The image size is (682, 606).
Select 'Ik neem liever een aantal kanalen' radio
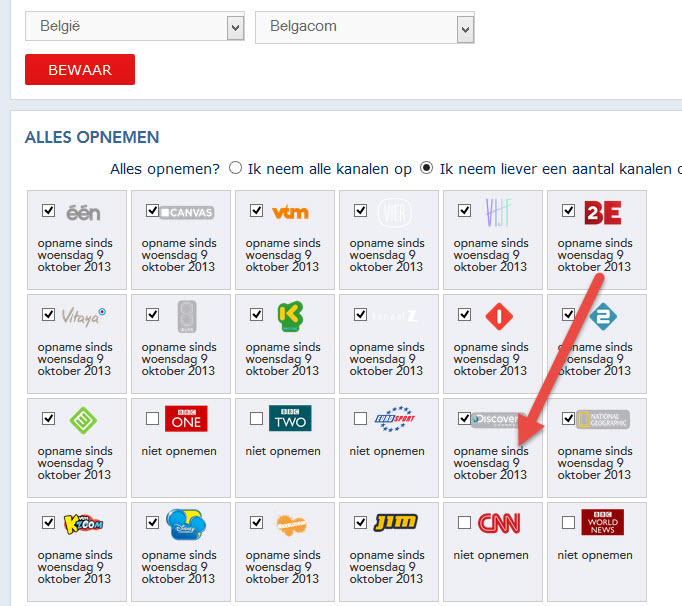coord(427,168)
